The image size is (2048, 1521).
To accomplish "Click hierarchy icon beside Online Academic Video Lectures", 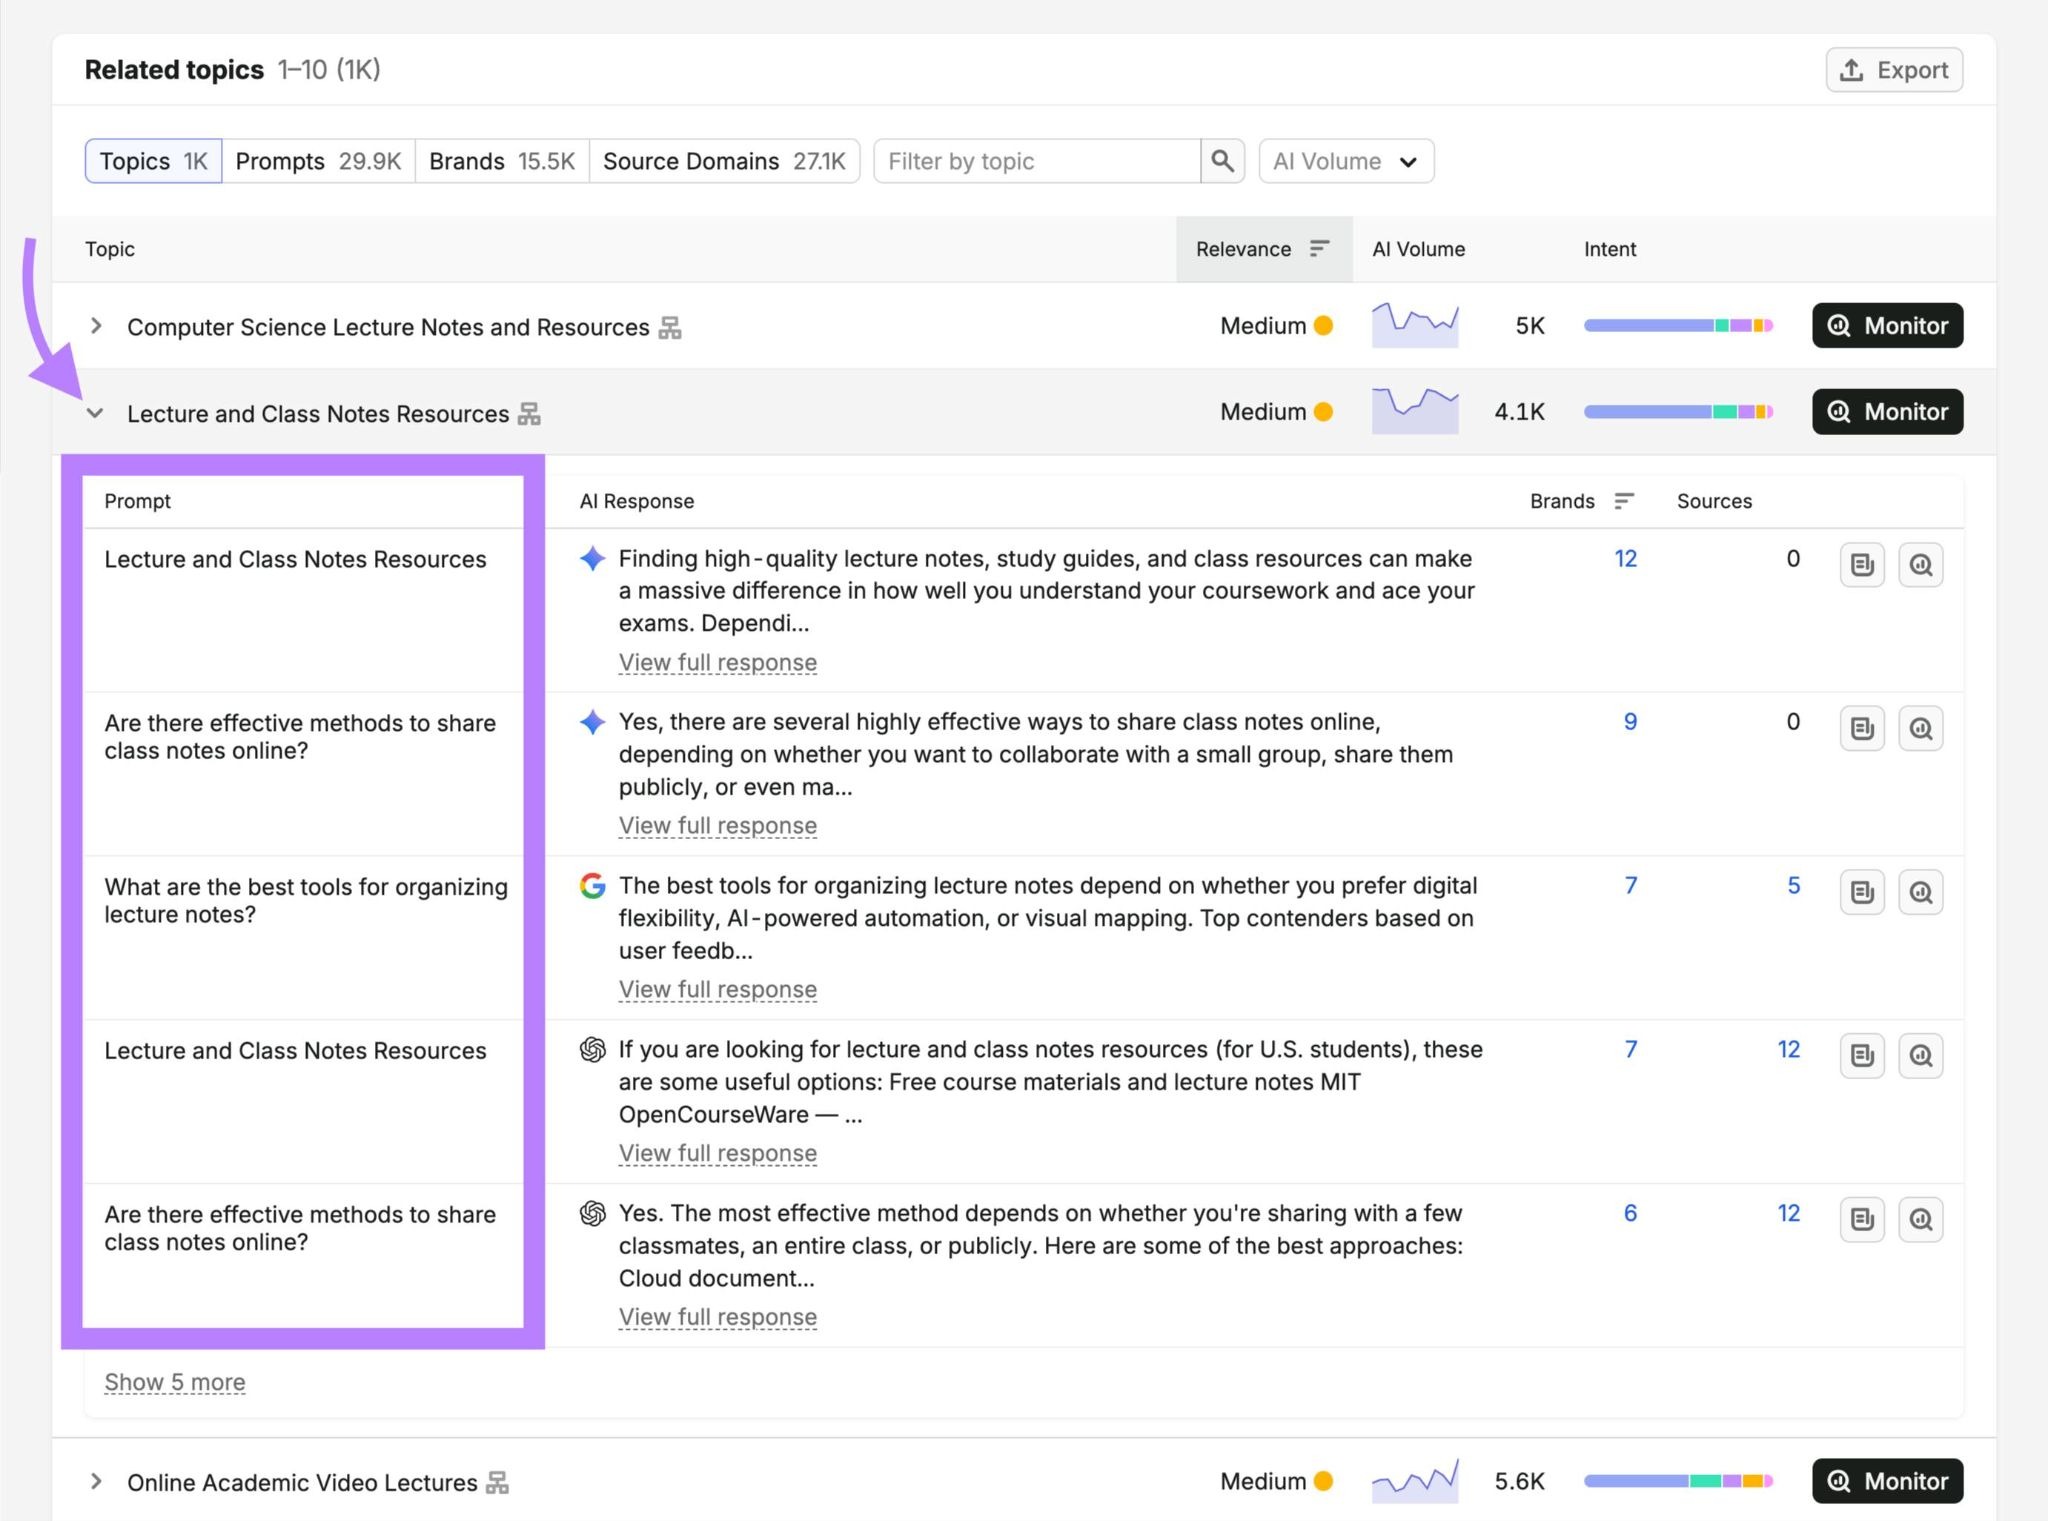I will (497, 1483).
